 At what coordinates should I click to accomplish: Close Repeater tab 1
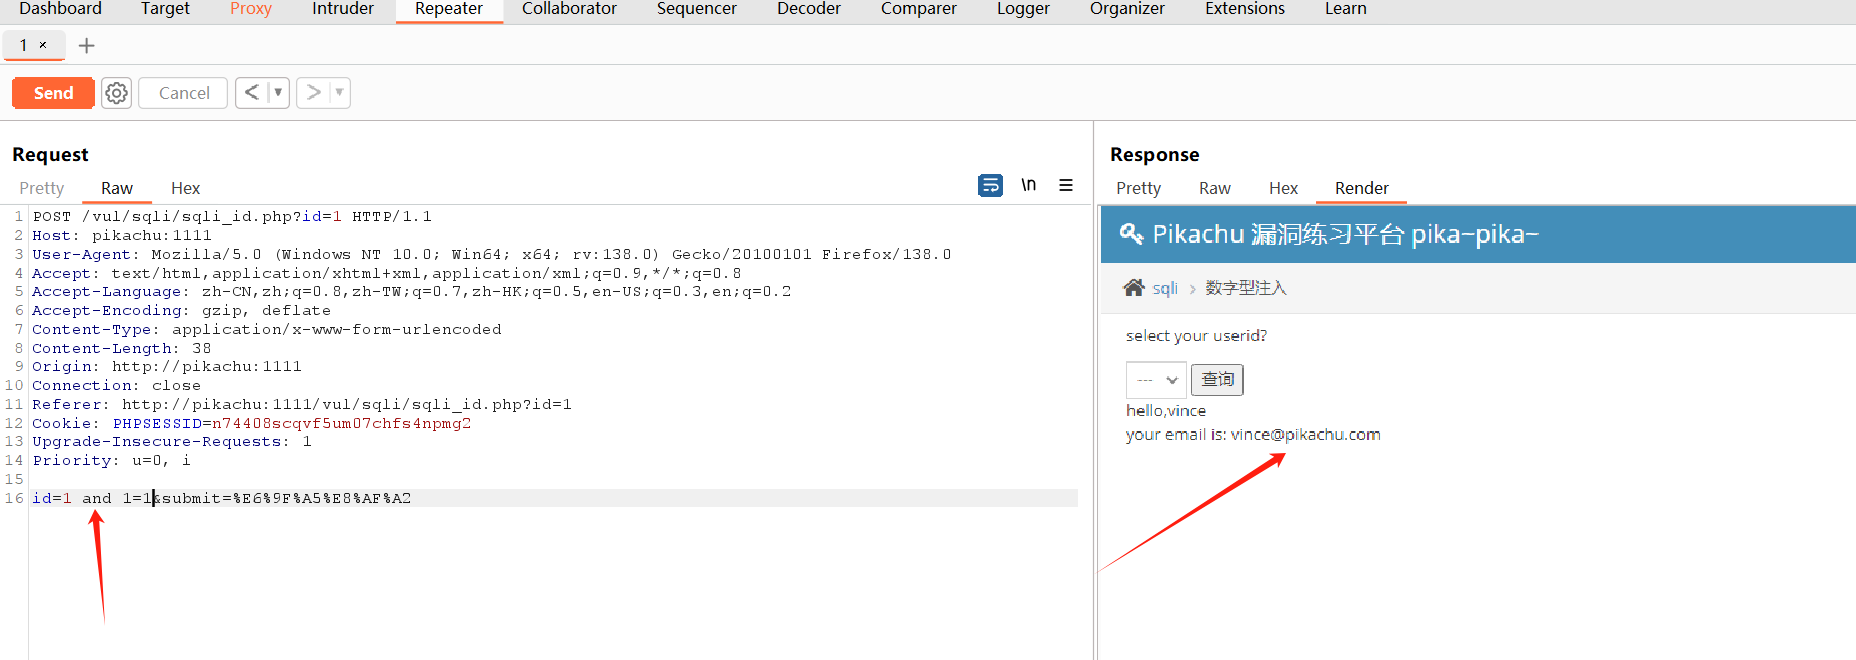[43, 45]
